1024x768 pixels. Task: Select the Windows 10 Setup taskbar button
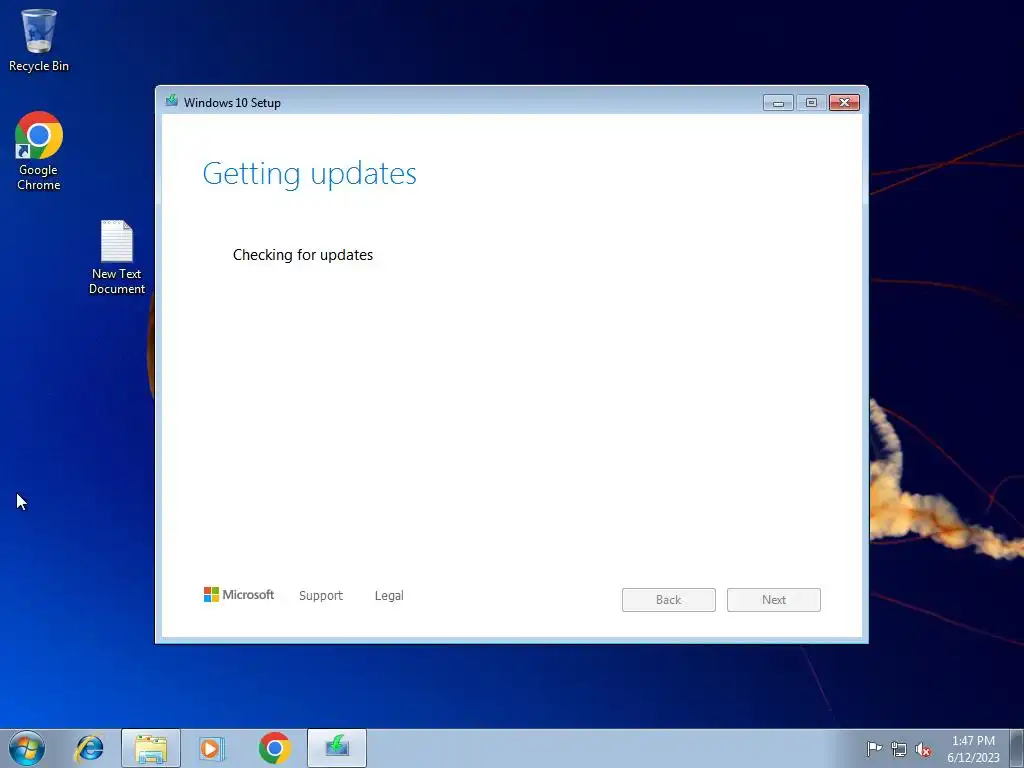pos(337,748)
